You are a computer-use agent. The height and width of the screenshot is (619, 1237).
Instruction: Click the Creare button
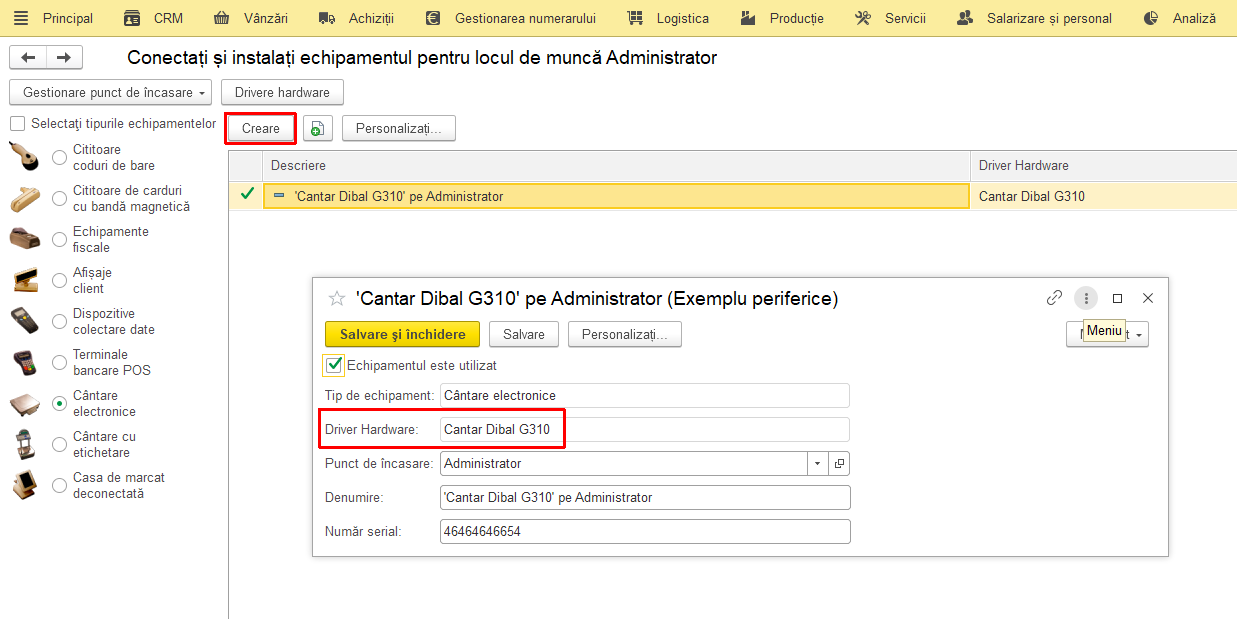tap(261, 128)
